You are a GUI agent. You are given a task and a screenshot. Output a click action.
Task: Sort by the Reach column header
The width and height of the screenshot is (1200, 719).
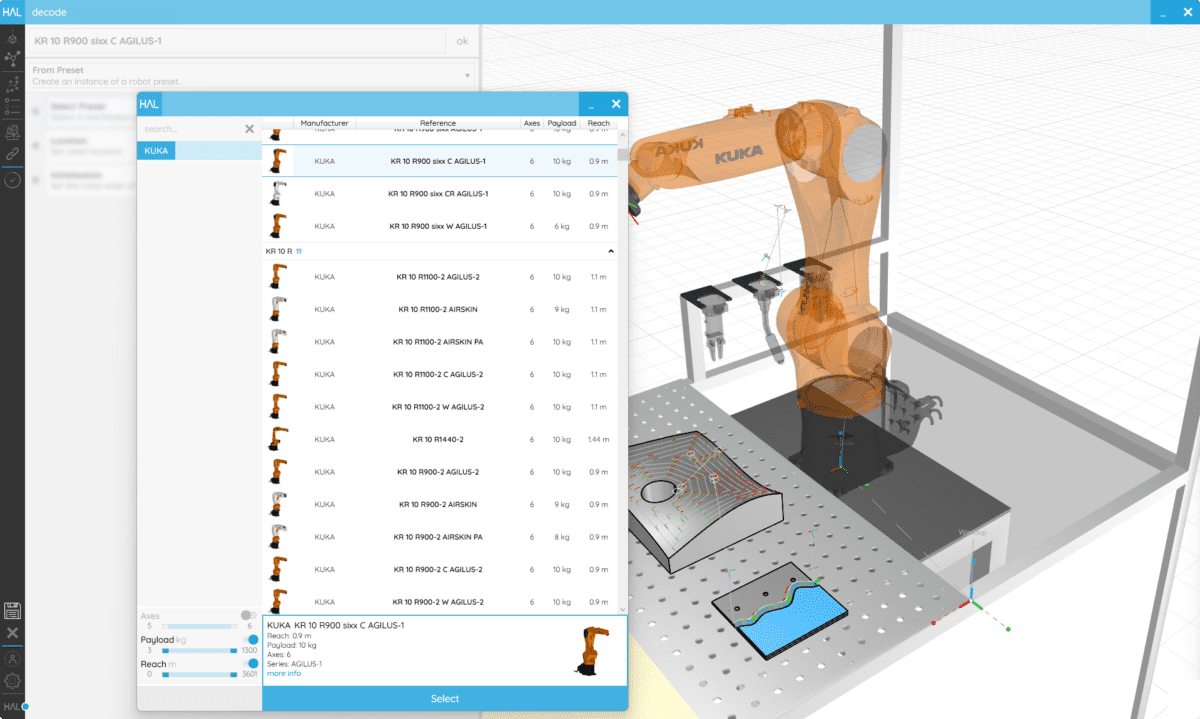(599, 123)
